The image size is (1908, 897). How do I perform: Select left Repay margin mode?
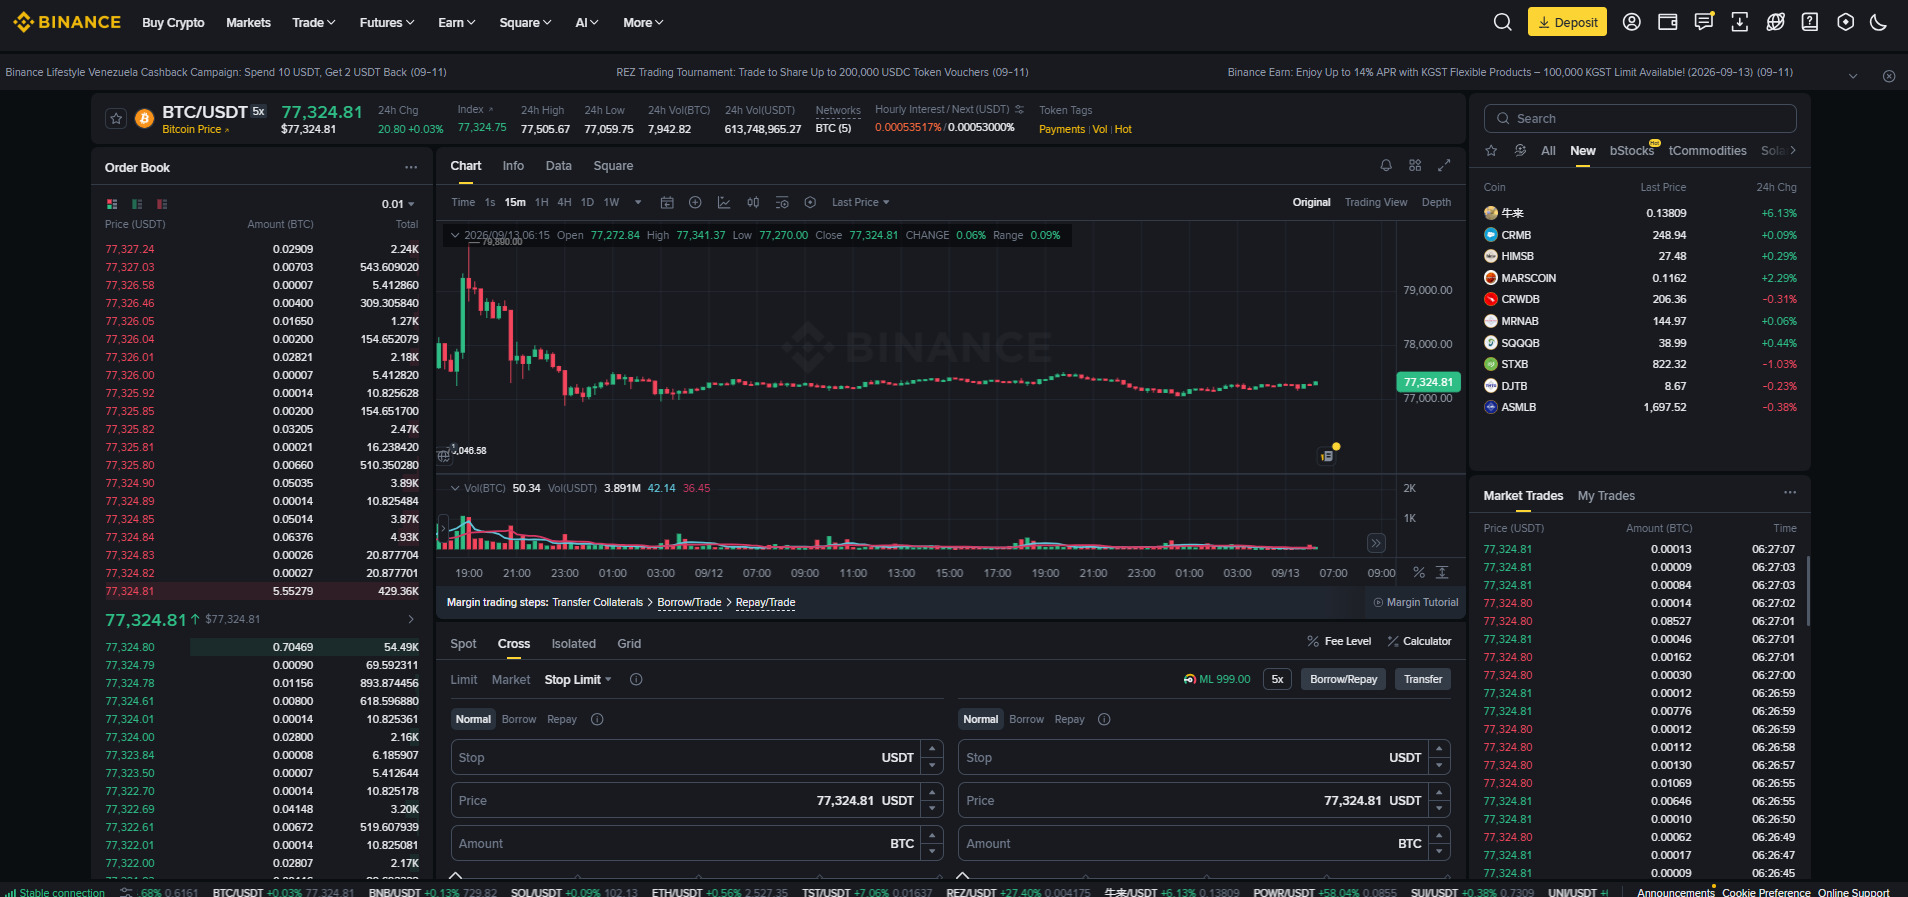click(x=562, y=719)
